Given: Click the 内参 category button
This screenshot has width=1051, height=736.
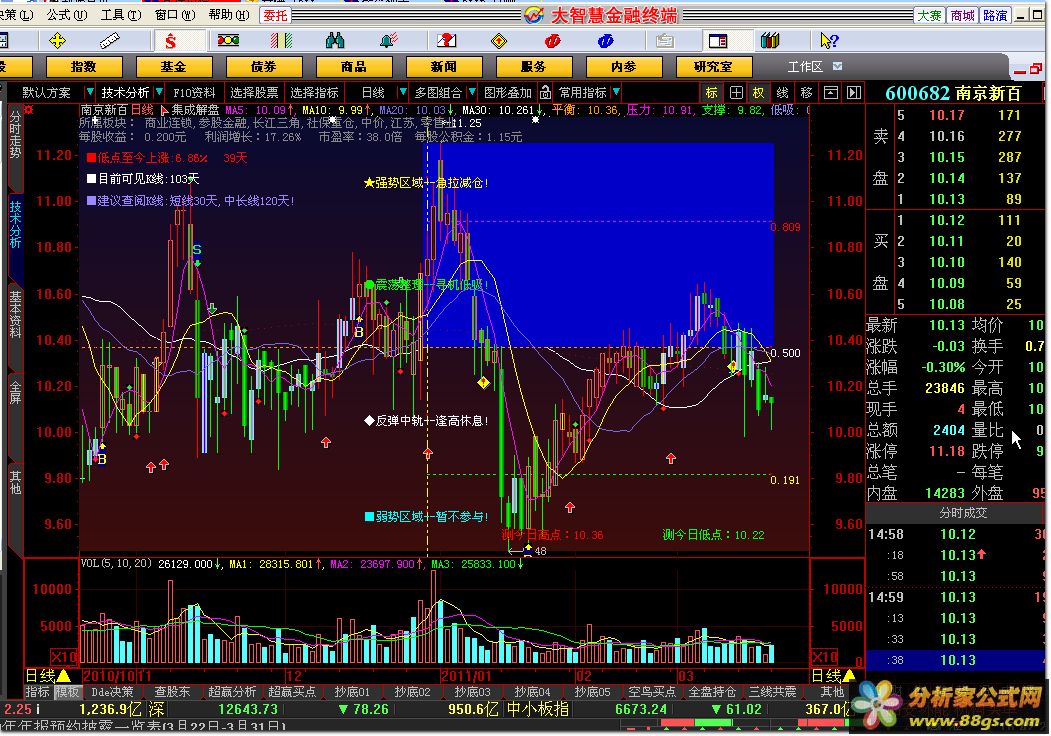Looking at the screenshot, I should click(x=624, y=66).
